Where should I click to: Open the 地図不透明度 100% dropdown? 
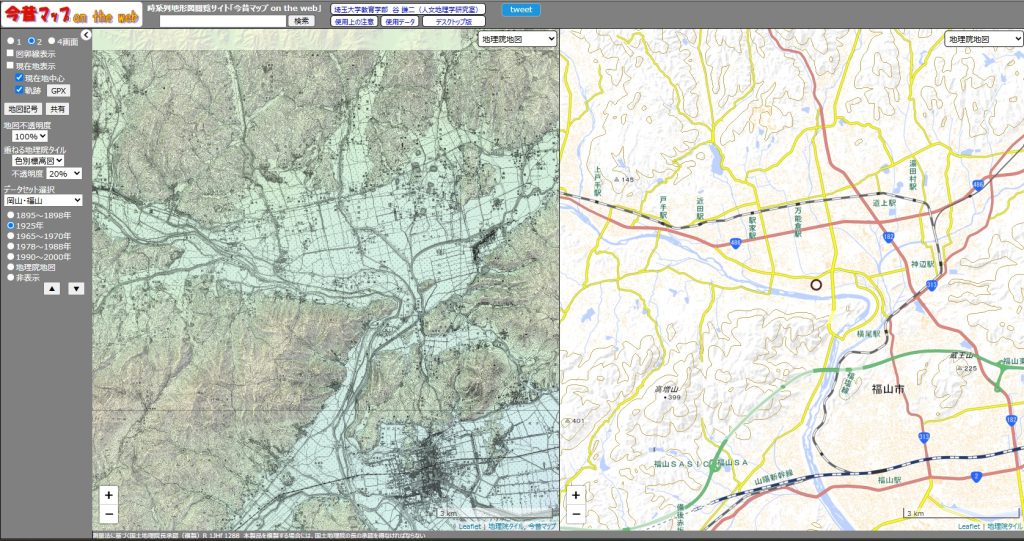click(30, 136)
